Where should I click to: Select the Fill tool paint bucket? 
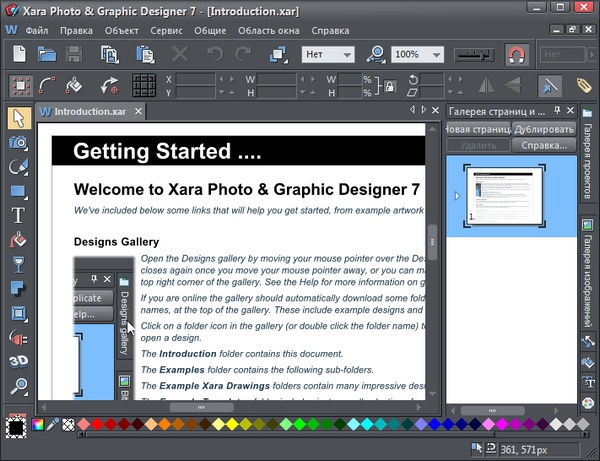18,239
